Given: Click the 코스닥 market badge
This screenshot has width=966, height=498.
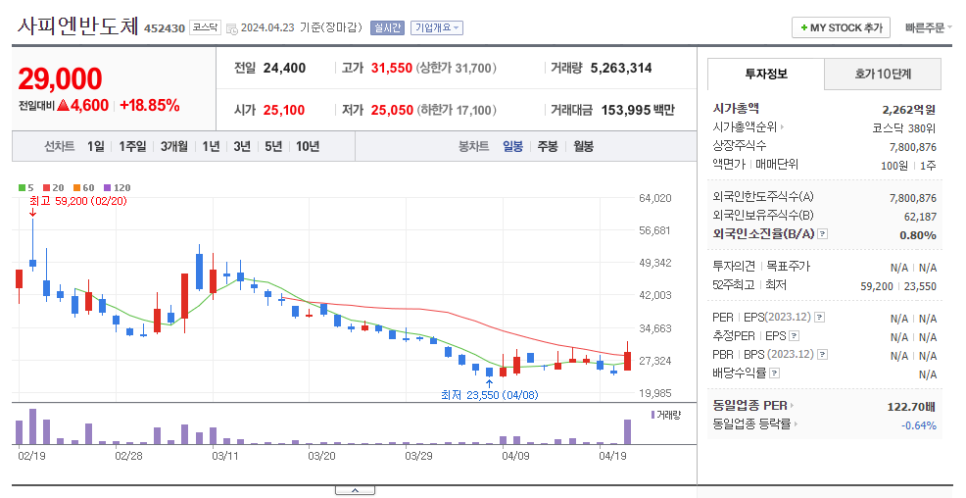Looking at the screenshot, I should click(205, 28).
